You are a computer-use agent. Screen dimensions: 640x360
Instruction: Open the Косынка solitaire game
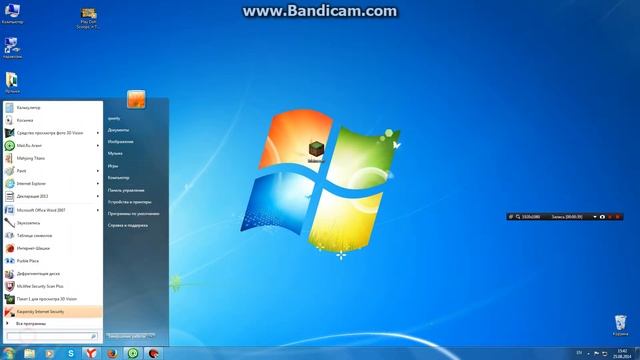coord(52,120)
